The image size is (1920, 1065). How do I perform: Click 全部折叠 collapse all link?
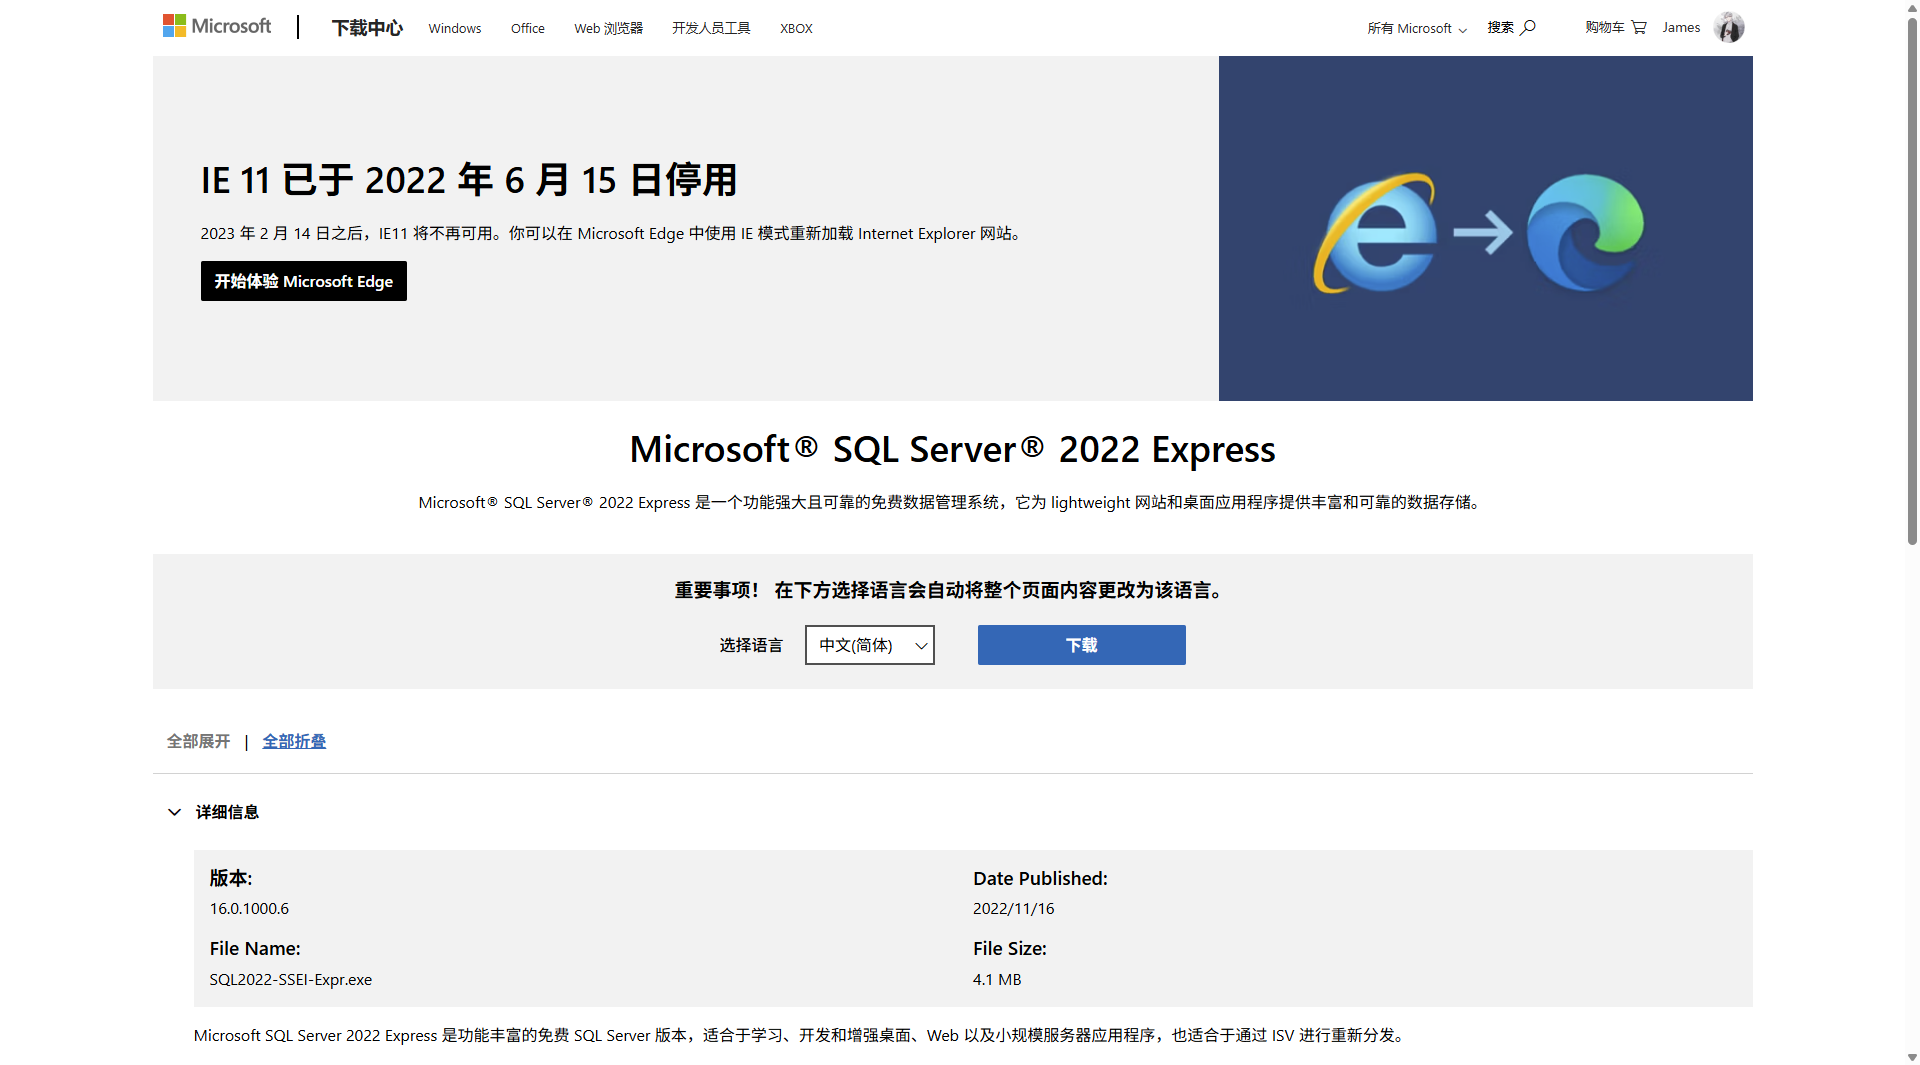pyautogui.click(x=294, y=741)
